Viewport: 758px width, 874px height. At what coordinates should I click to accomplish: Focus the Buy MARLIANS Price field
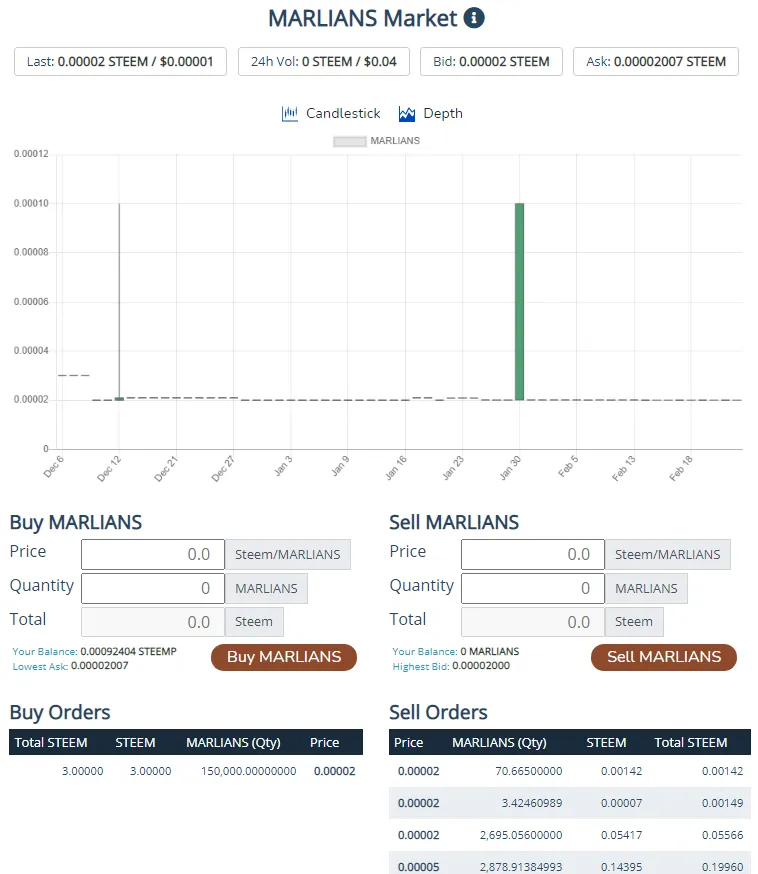pyautogui.click(x=153, y=555)
